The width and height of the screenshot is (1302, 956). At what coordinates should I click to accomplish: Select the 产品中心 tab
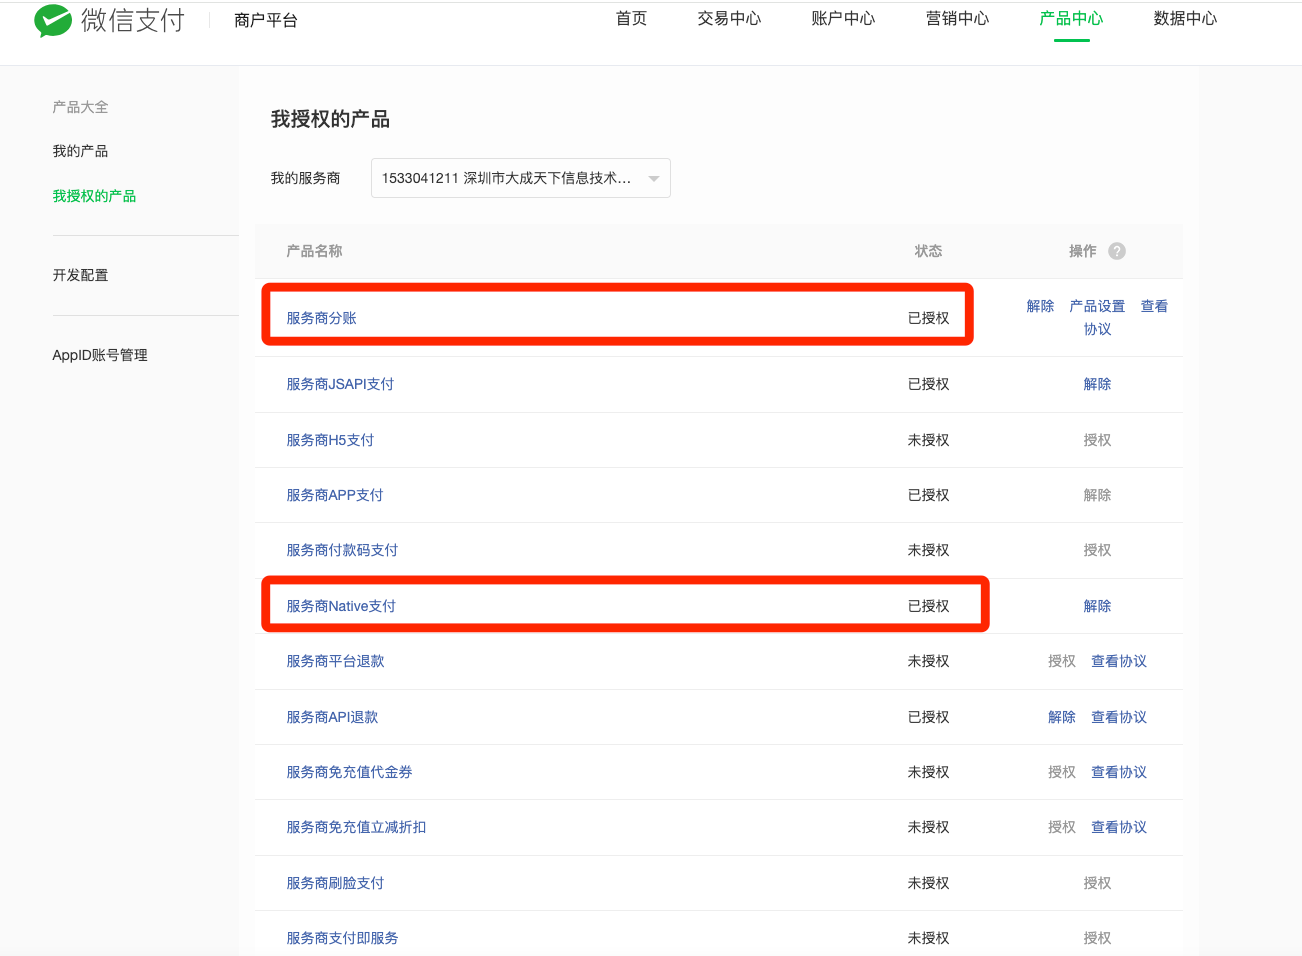coord(1071,19)
